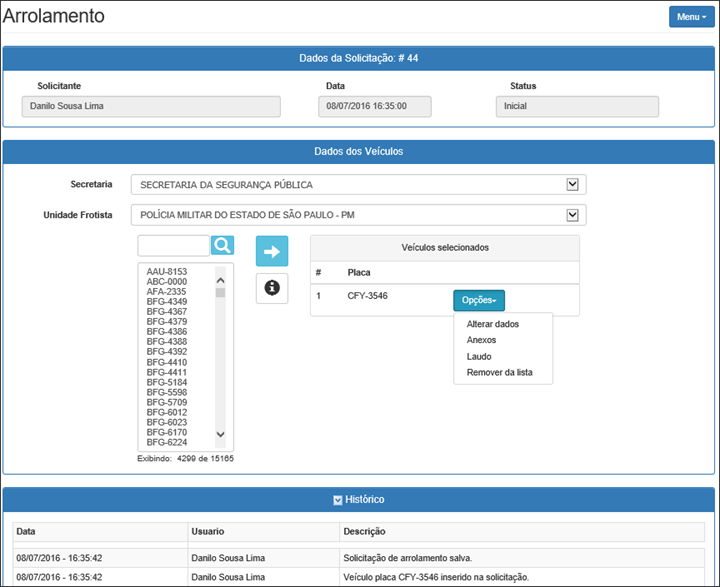
Task: Collapse the Histórico panel chevron icon
Action: click(338, 499)
